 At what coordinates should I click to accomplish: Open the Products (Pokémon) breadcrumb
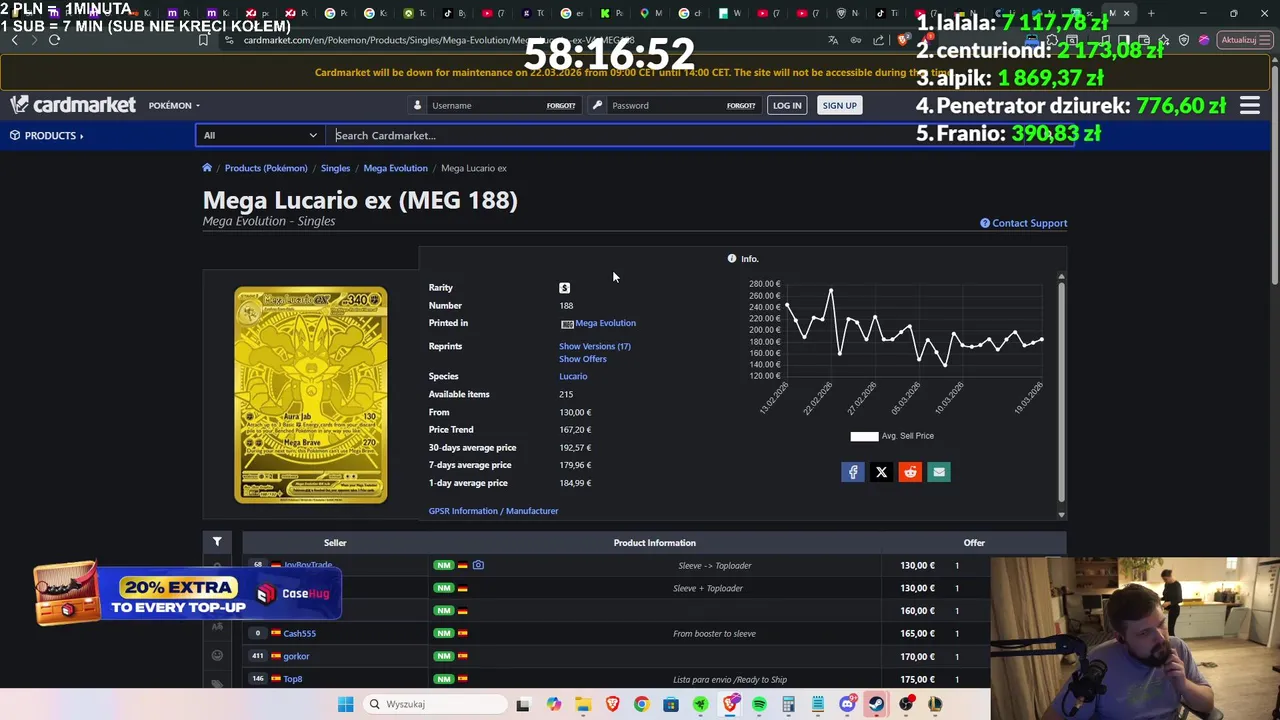[266, 168]
